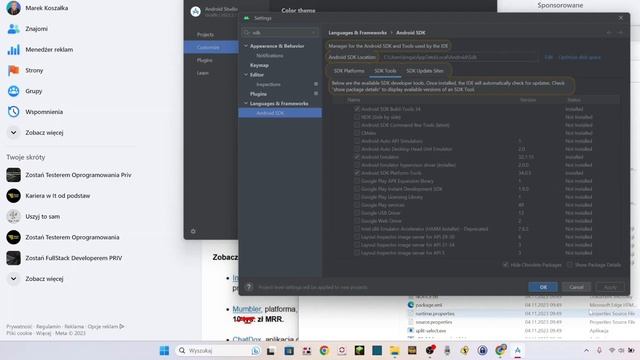Image resolution: width=640 pixels, height=360 pixels.
Task: Expand Zobacz więcej under Wspomnienia
Action: click(36, 133)
